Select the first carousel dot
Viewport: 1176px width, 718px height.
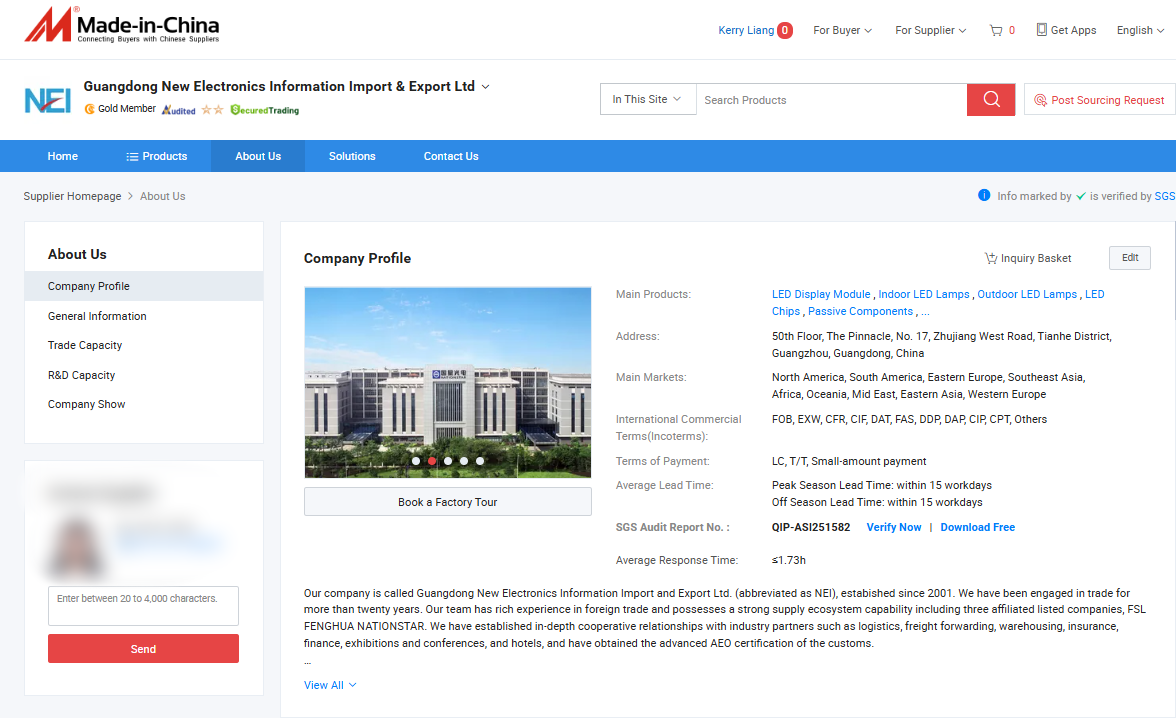point(416,461)
